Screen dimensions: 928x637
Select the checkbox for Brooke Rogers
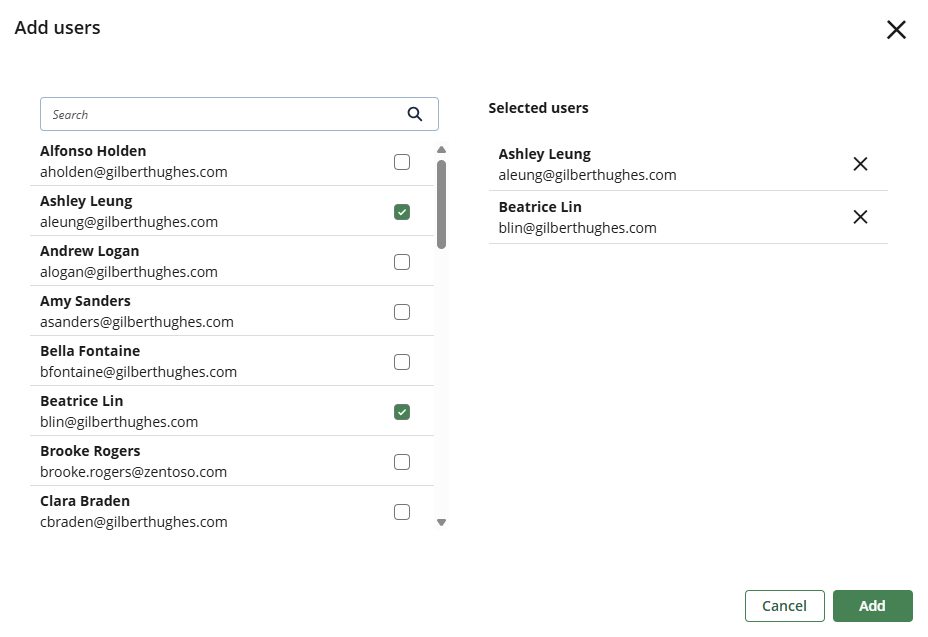pyautogui.click(x=402, y=461)
